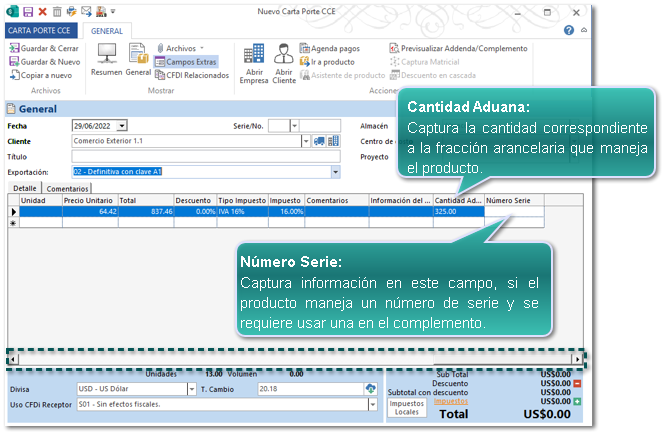The width and height of the screenshot is (667, 435).
Task: Open the Fecha date picker dropdown
Action: point(122,126)
